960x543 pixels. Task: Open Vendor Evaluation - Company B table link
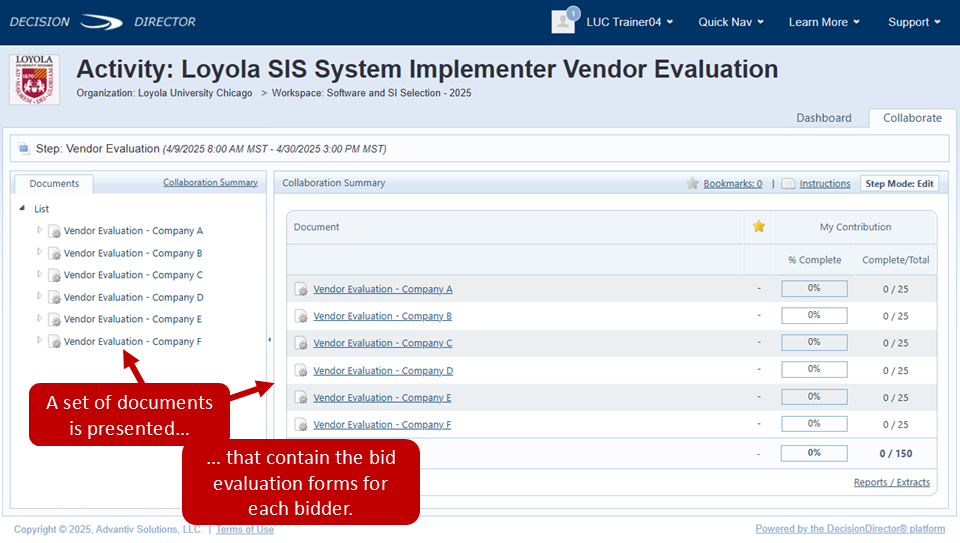382,316
